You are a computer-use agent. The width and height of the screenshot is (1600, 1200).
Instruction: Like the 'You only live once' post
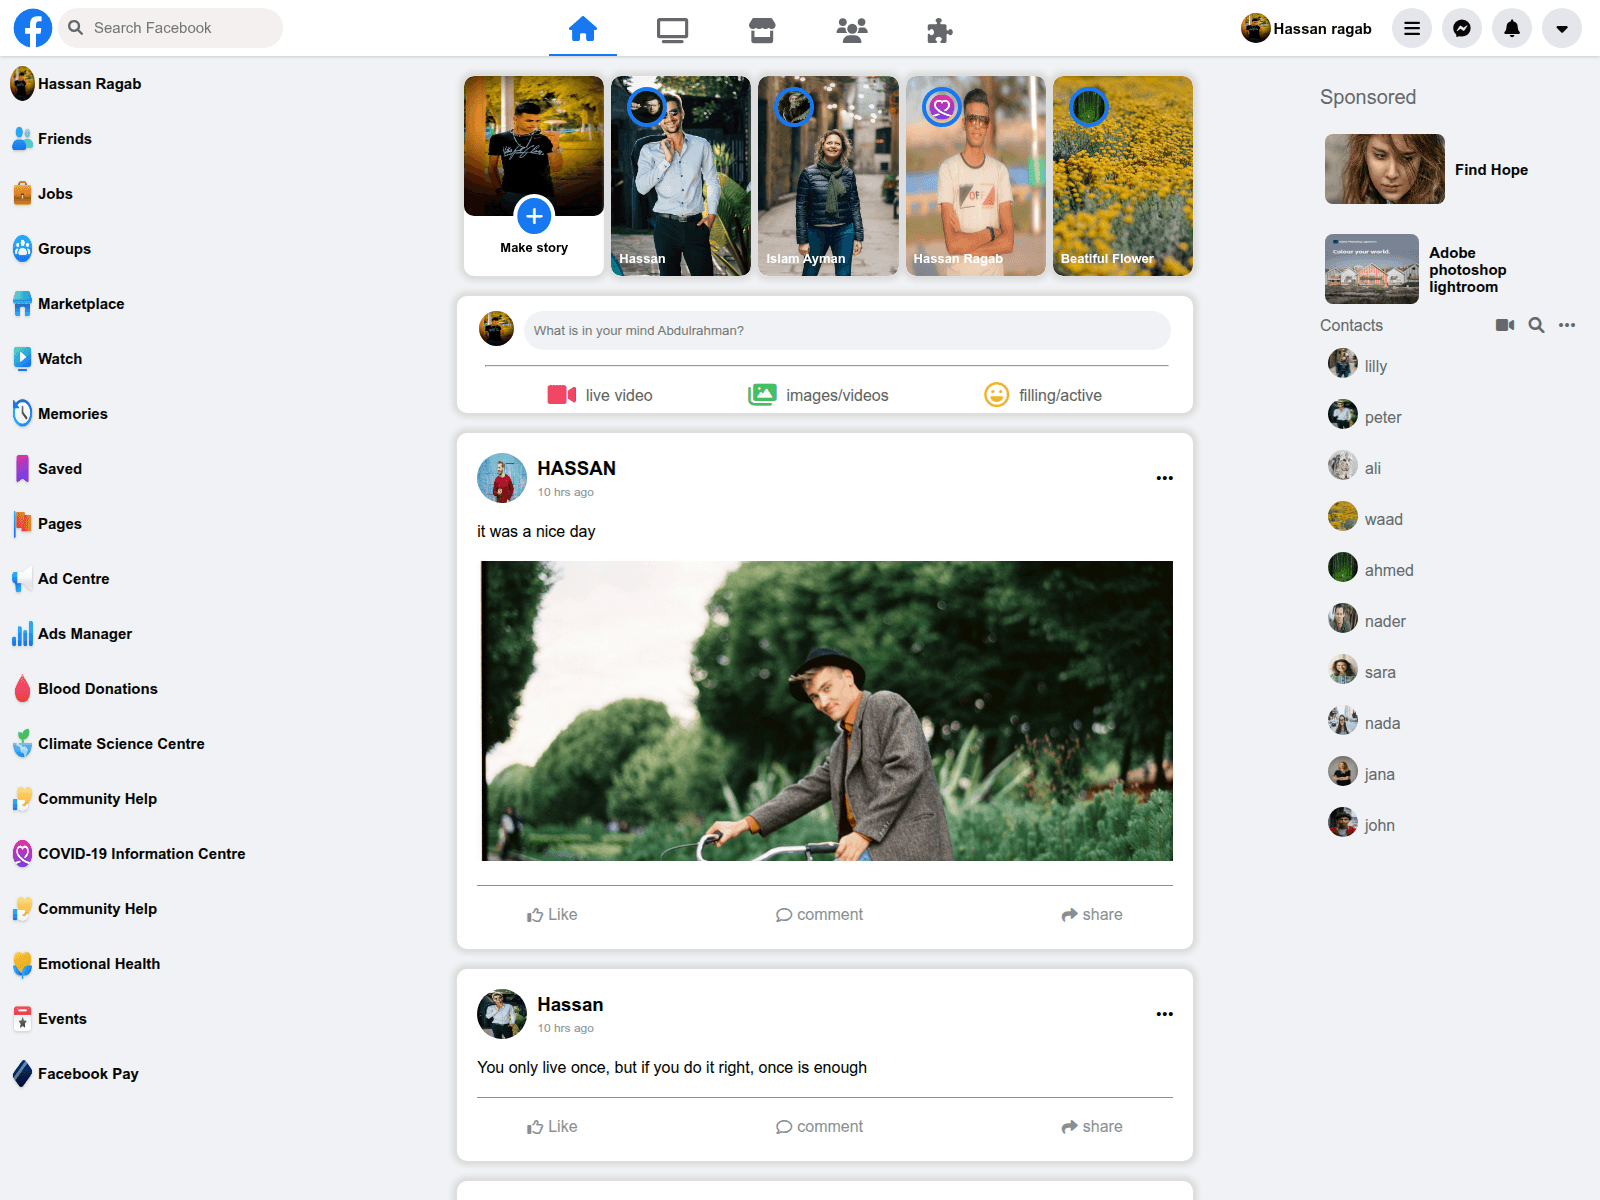[x=552, y=1127]
